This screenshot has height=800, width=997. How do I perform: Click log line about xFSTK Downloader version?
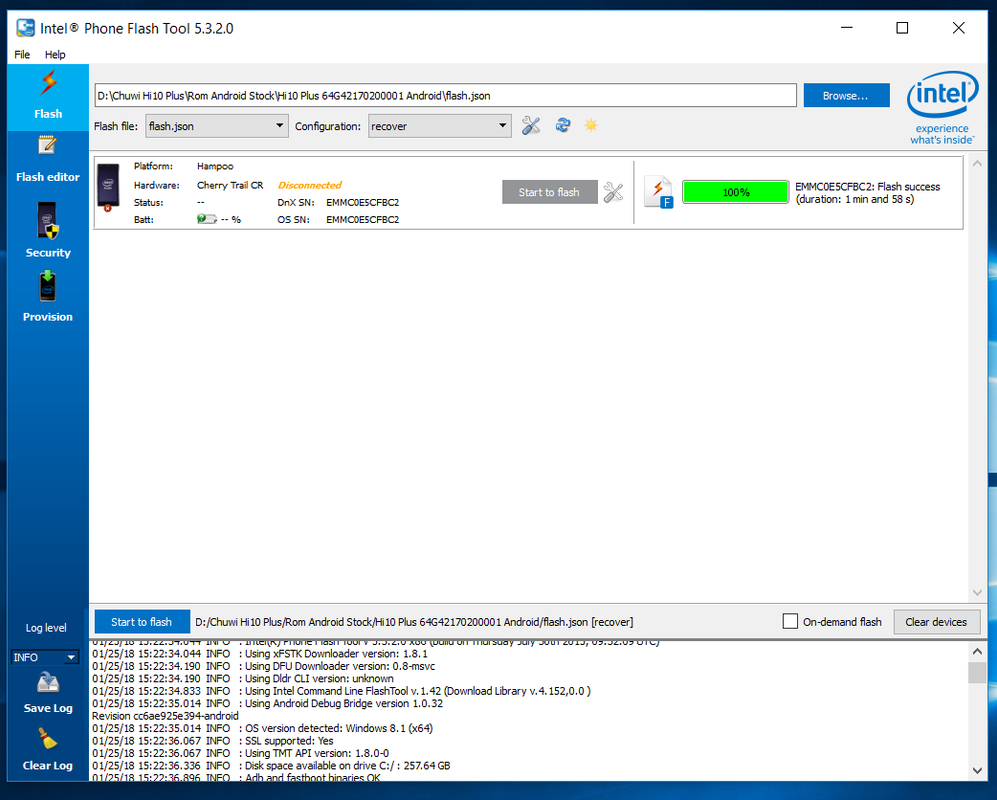pos(260,654)
